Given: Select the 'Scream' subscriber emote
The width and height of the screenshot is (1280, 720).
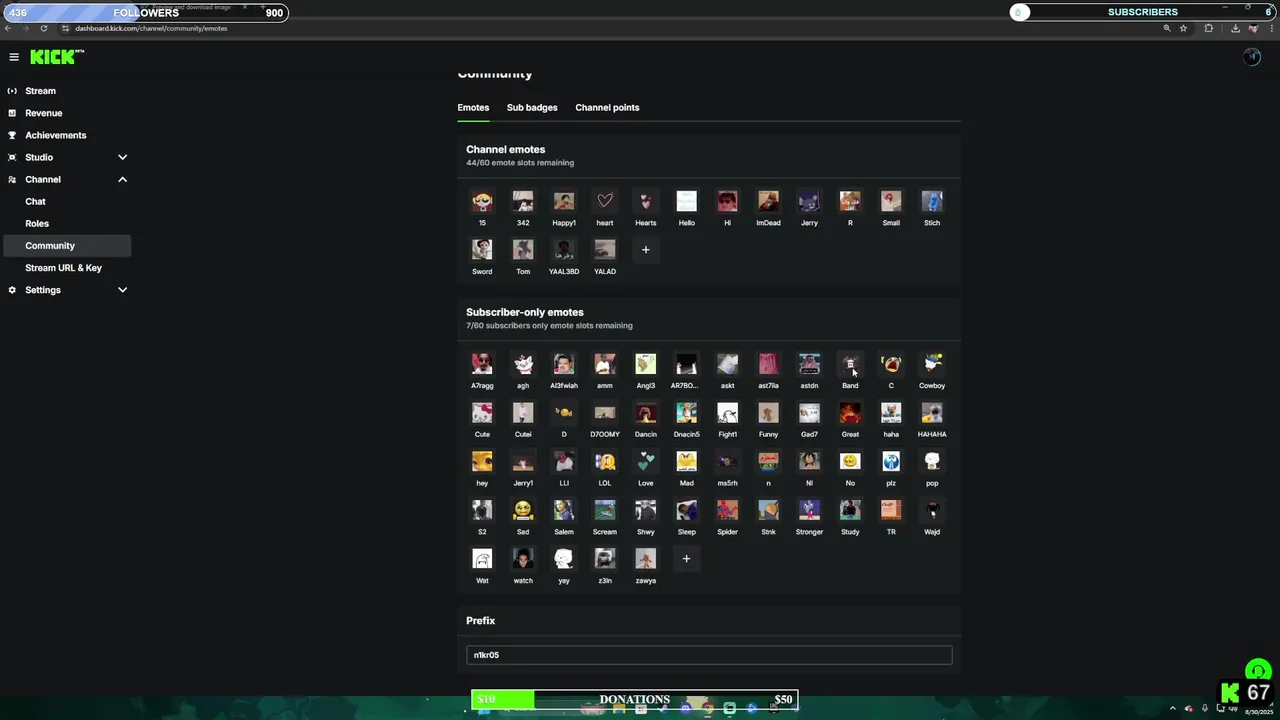Looking at the screenshot, I should (x=605, y=511).
